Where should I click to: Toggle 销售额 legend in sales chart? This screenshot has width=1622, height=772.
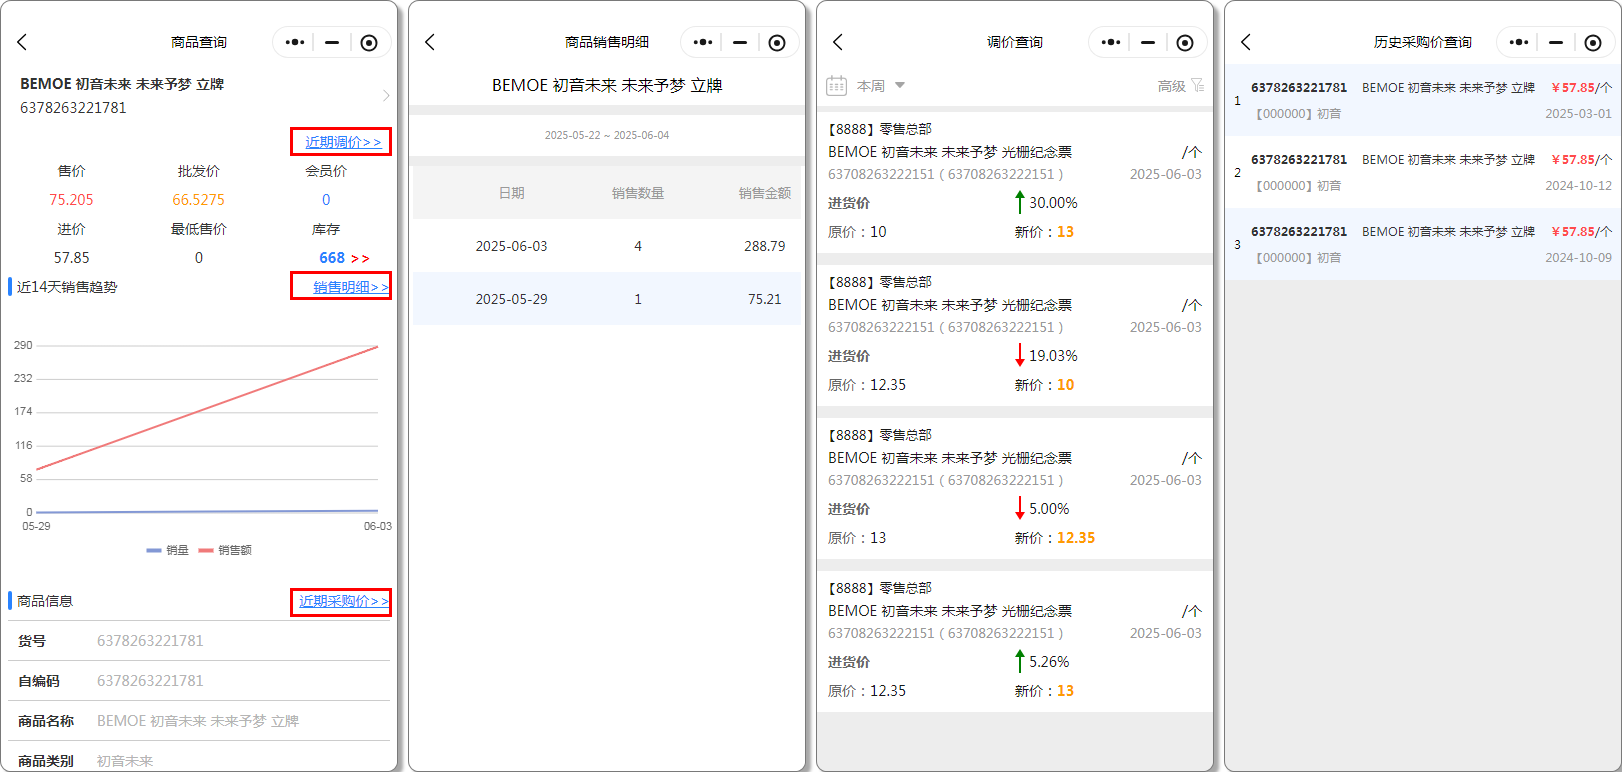(x=225, y=550)
